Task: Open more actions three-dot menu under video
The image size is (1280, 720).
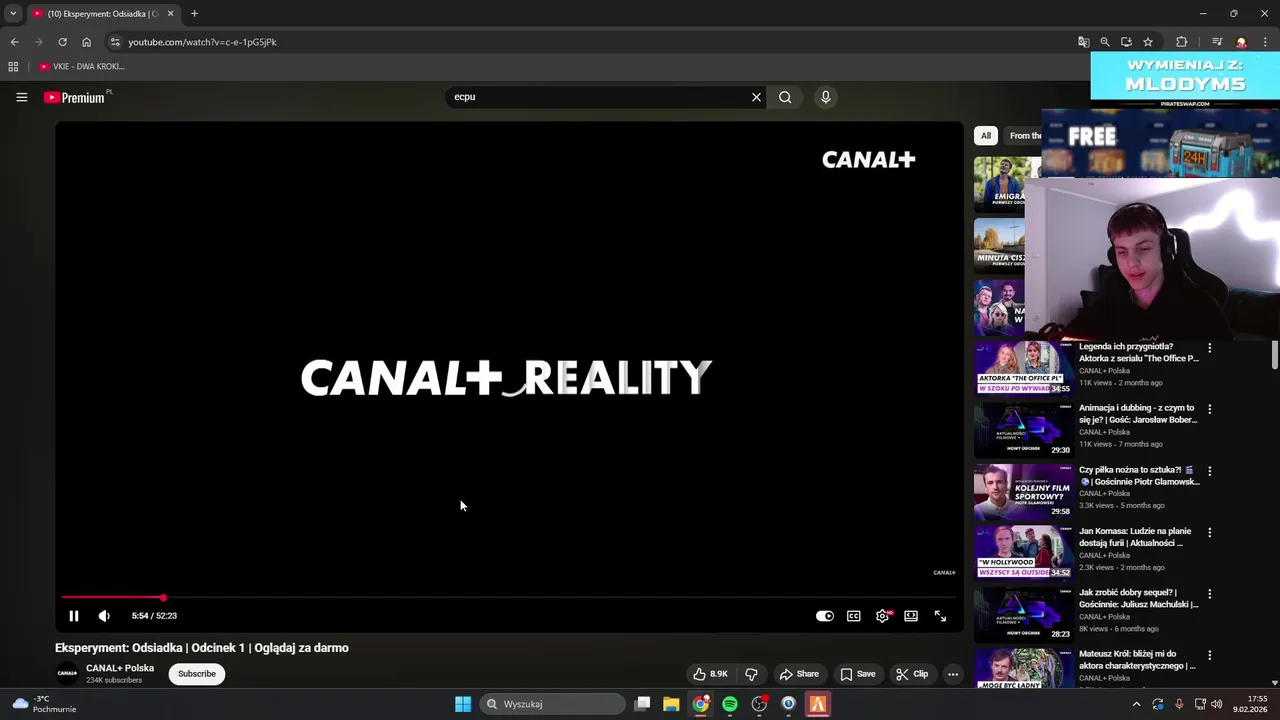Action: tap(953, 674)
